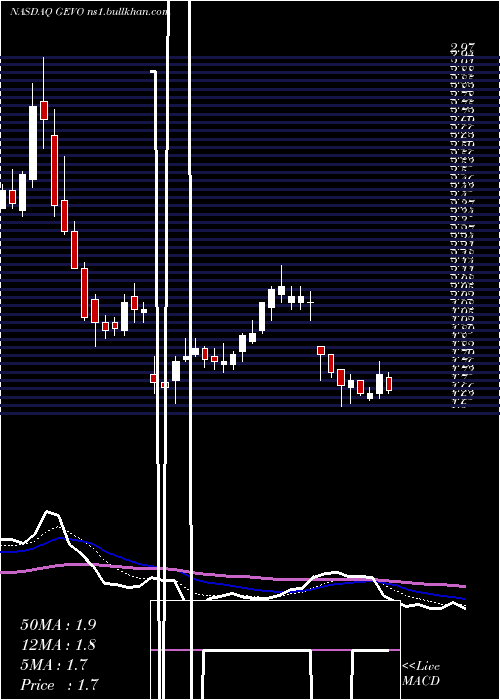
Task: Click the '<<Live MACD' label
Action: 421,674
